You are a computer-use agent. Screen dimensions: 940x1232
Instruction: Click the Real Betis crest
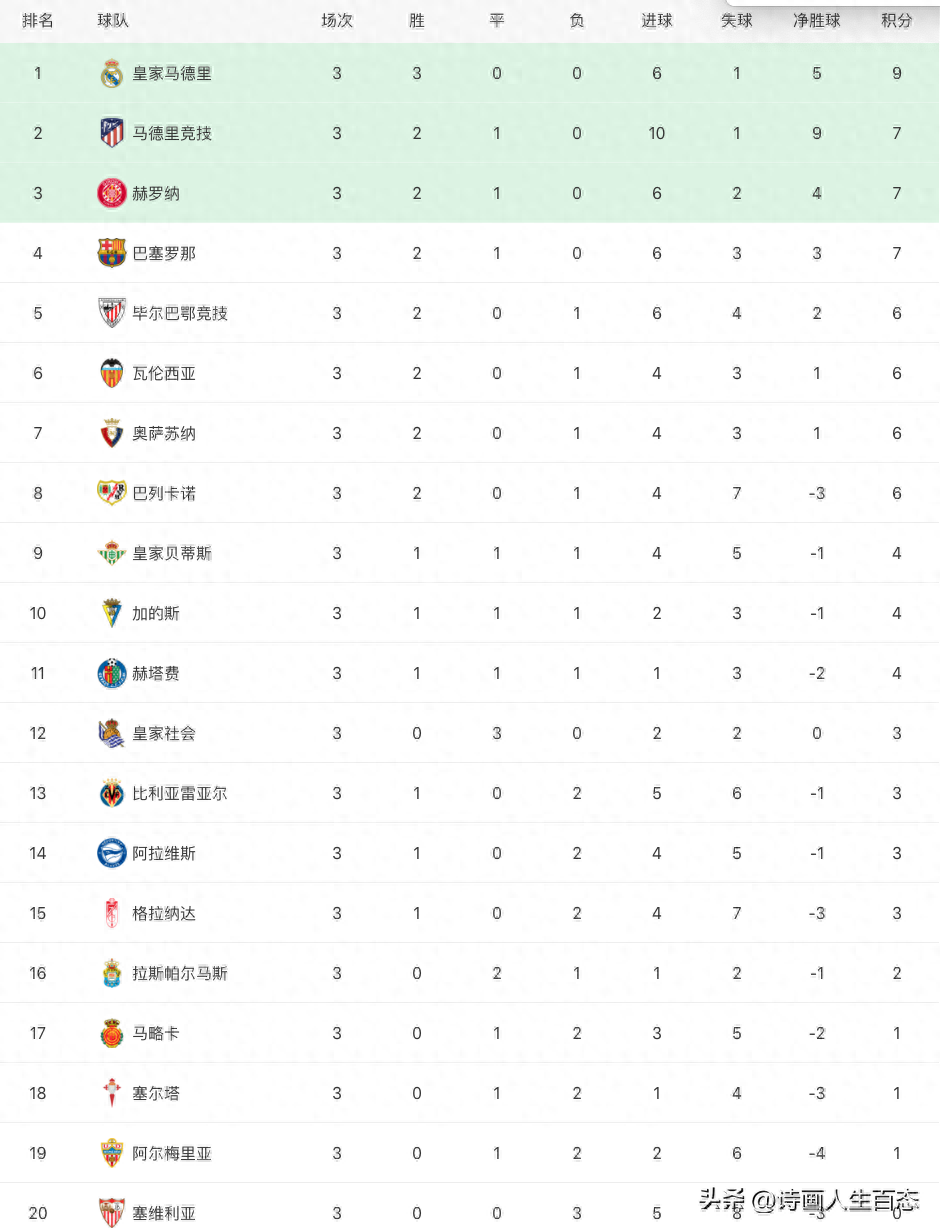pos(112,553)
